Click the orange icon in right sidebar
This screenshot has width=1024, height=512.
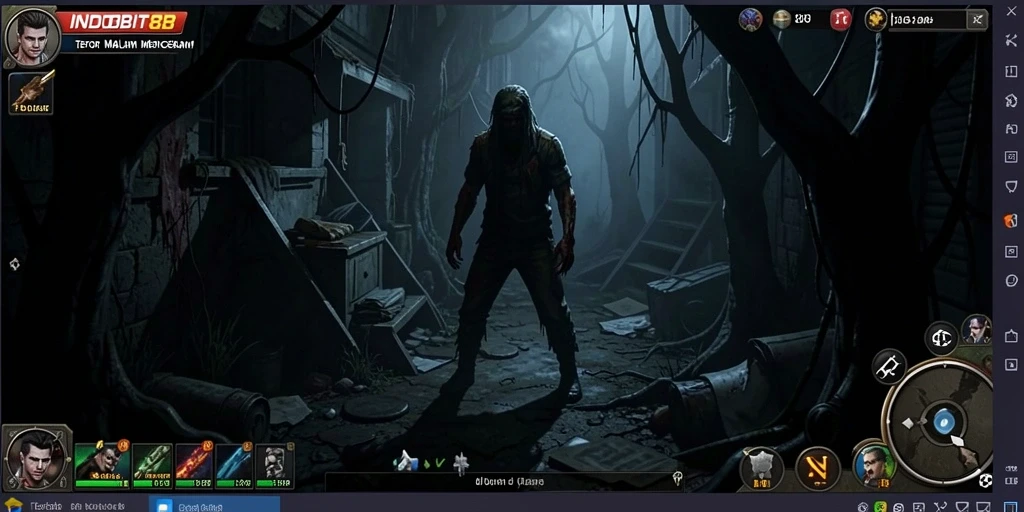(1010, 221)
